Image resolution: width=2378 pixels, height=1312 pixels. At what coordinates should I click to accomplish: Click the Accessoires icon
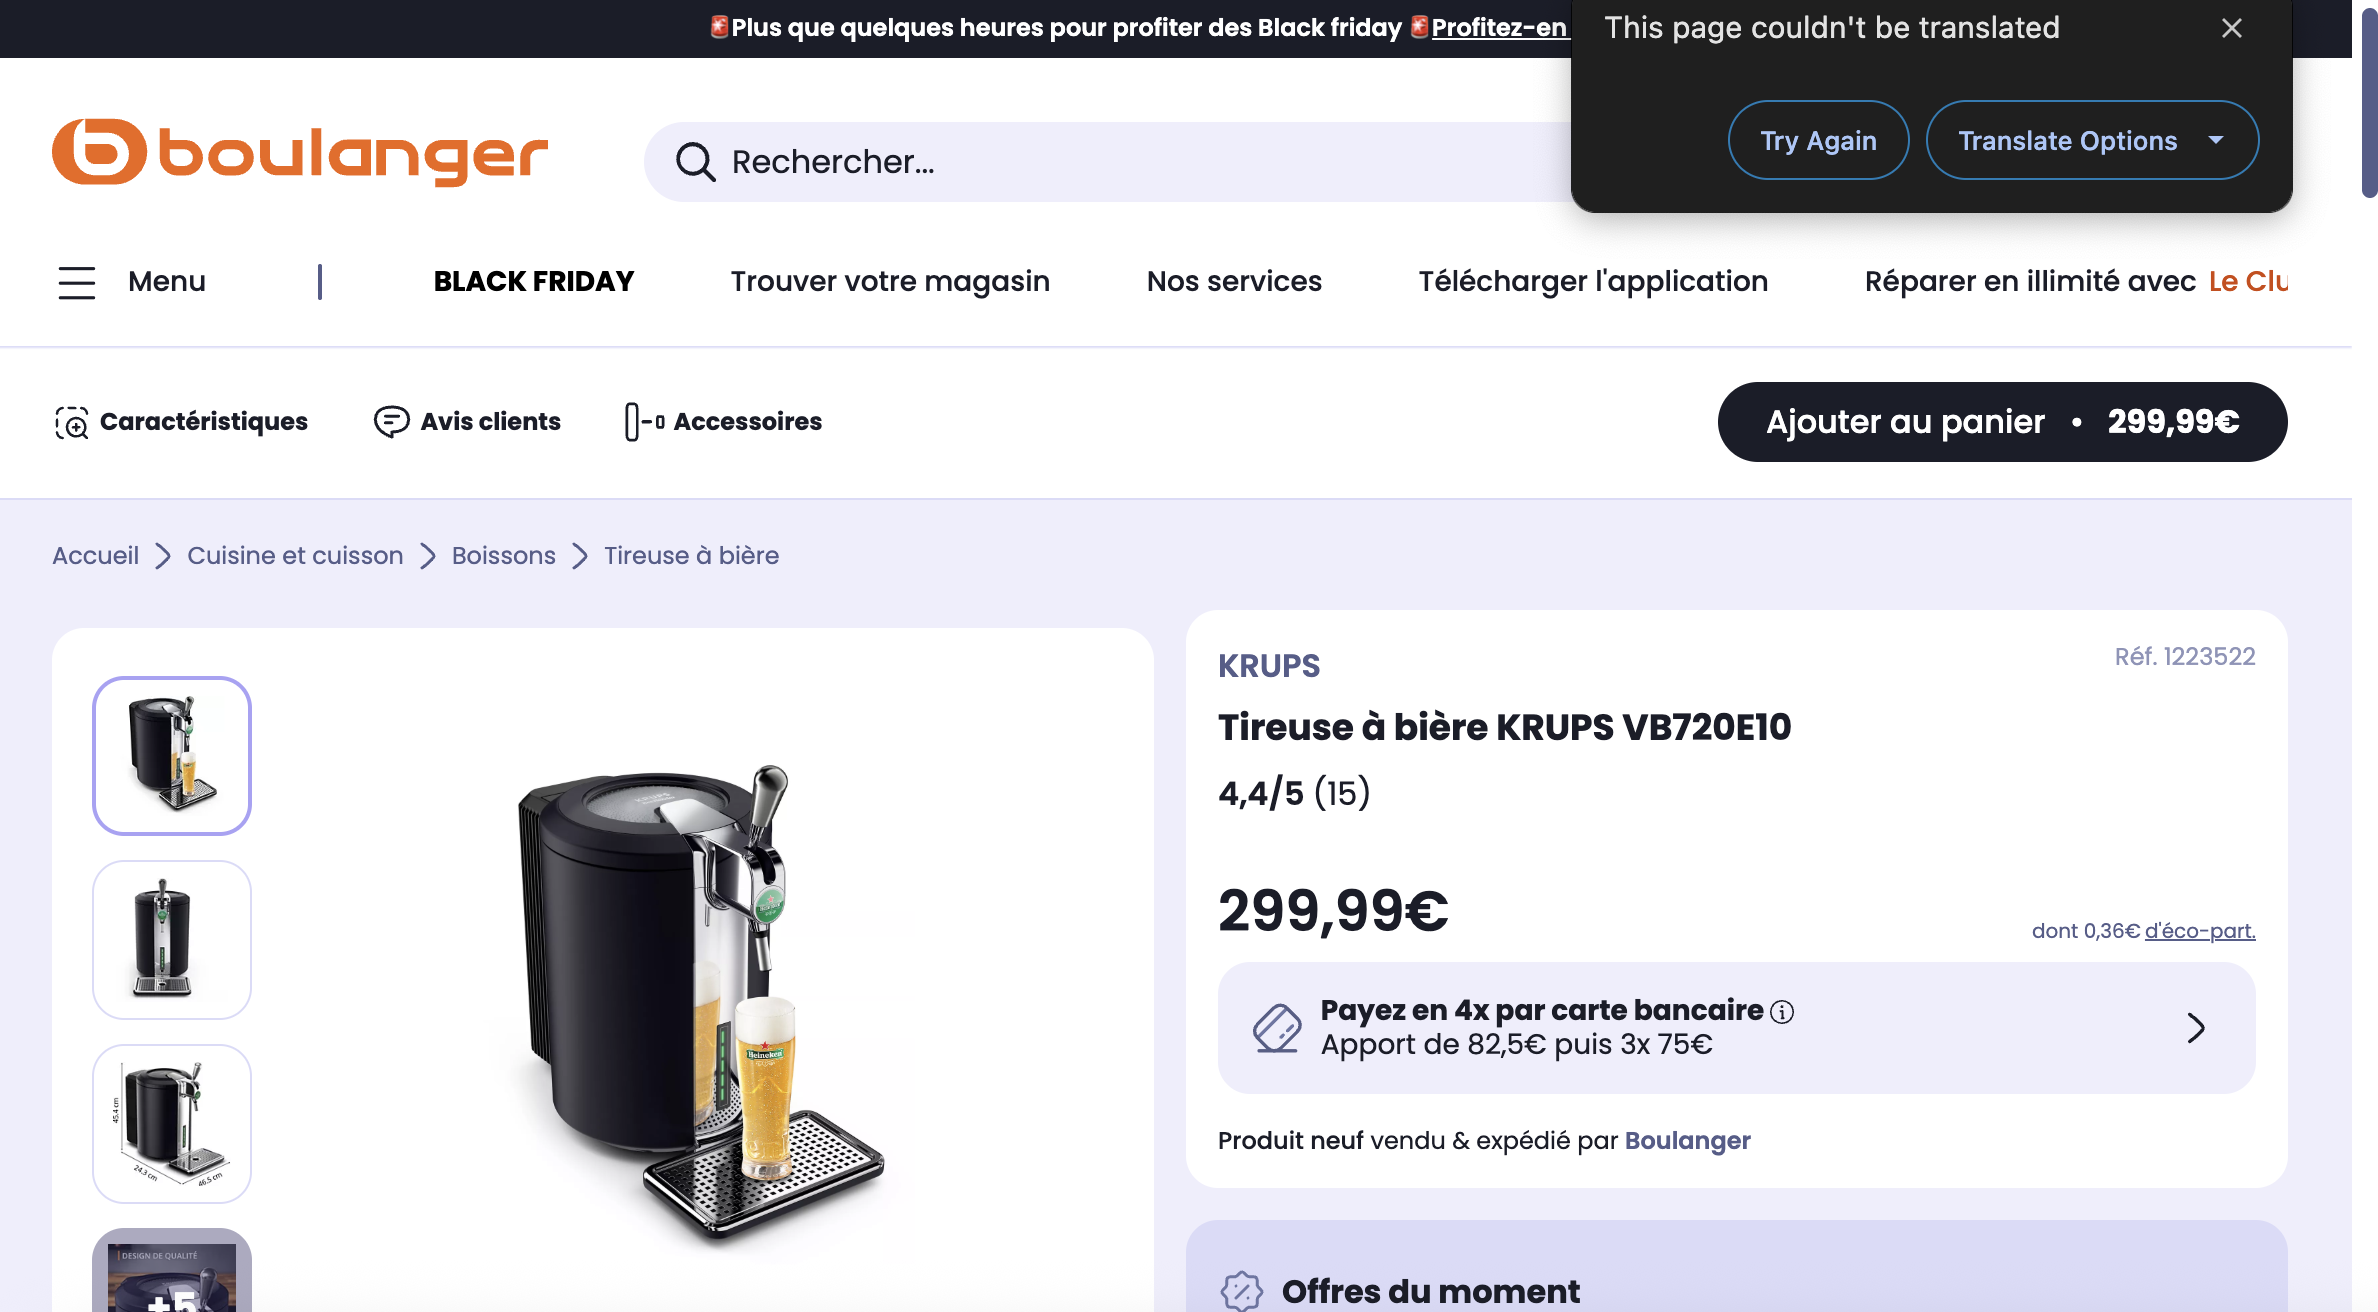[x=644, y=422]
